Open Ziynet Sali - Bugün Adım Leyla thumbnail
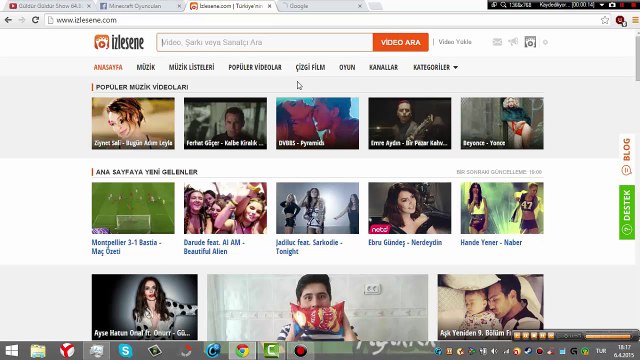Viewport: 640px width, 360px height. click(133, 123)
